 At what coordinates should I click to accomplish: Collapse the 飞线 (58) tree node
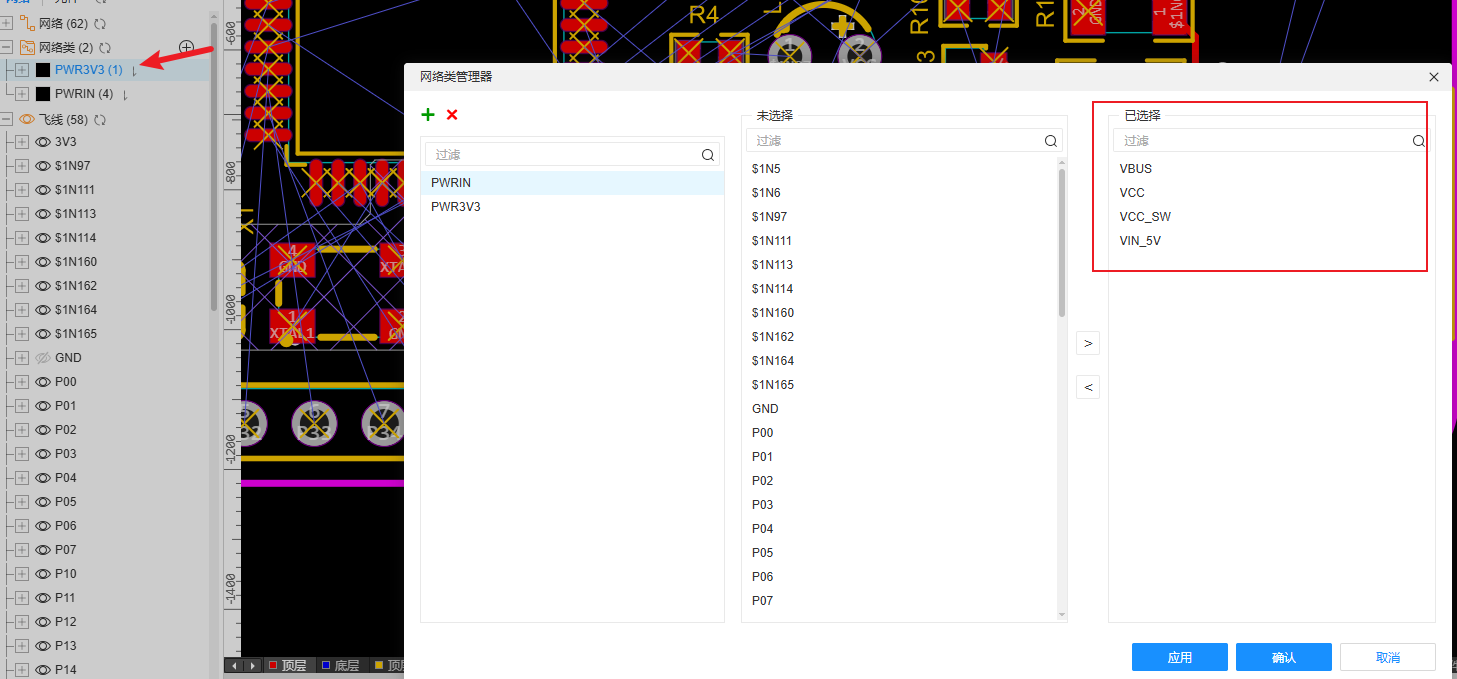tap(6, 119)
